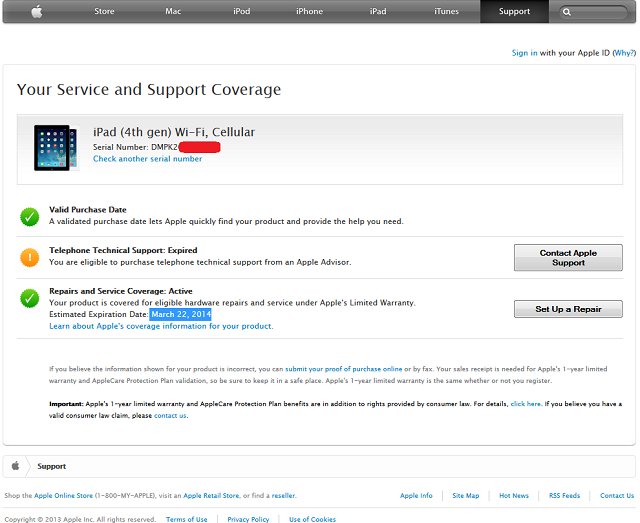Click the Sign in link
The width and height of the screenshot is (640, 523).
coord(524,53)
